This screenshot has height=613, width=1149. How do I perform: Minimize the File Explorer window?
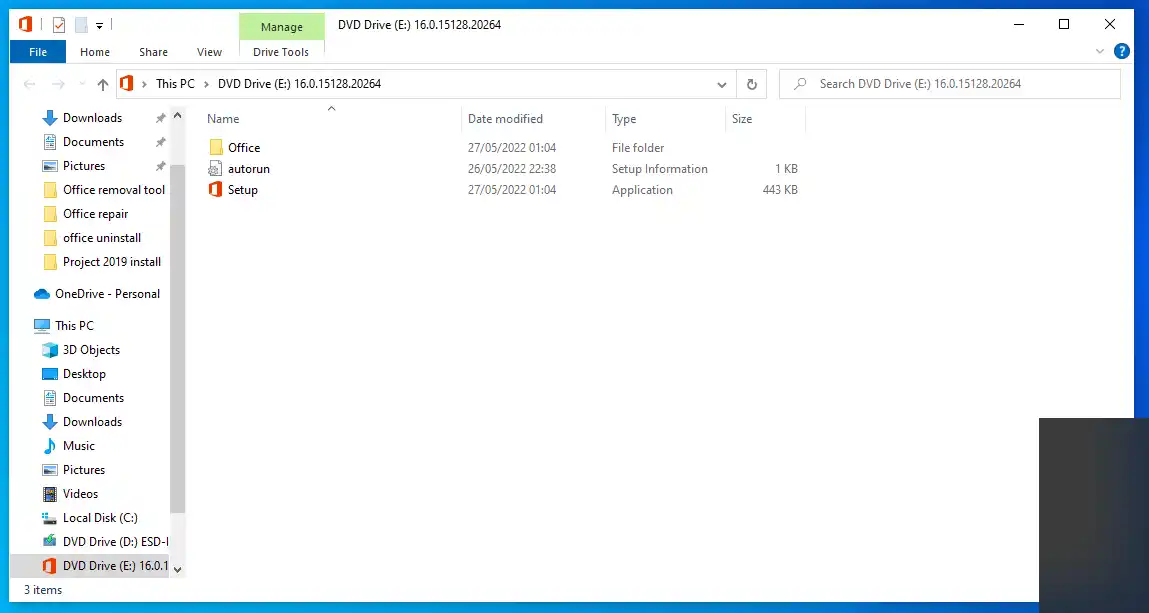point(1019,25)
